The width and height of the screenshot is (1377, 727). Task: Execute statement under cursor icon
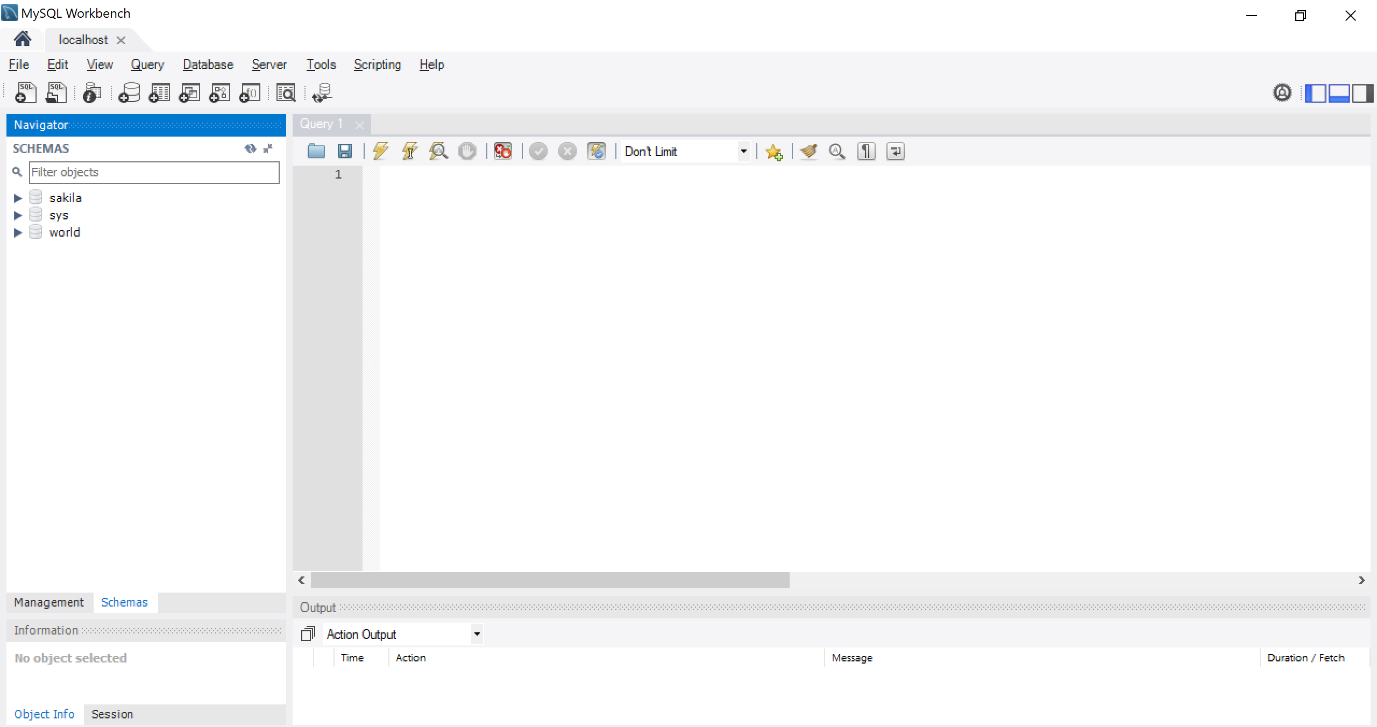pos(409,151)
